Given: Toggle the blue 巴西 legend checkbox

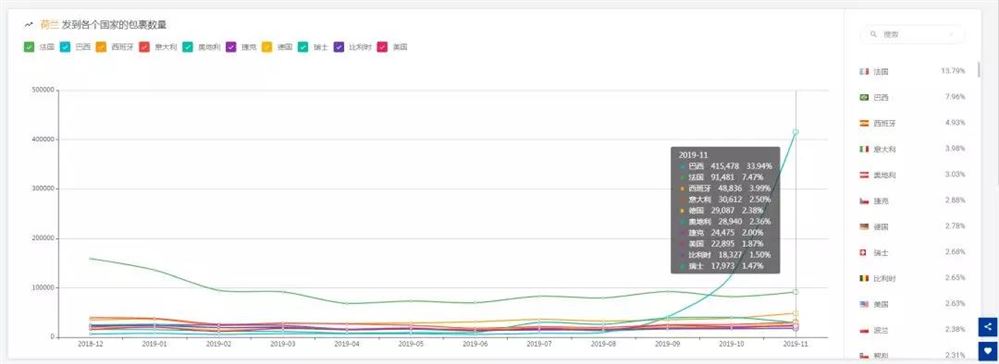Looking at the screenshot, I should (65, 47).
